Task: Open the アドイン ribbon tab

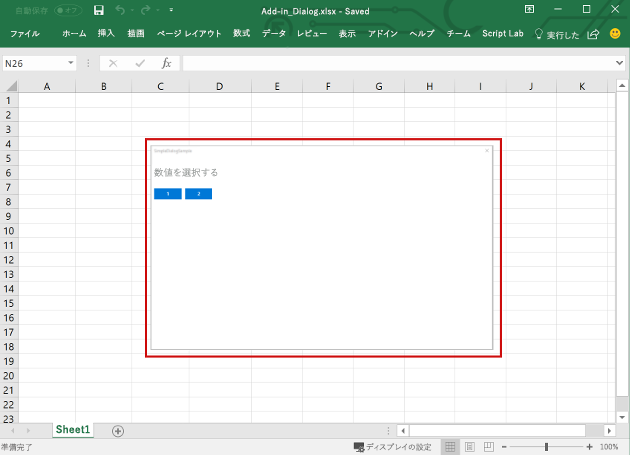Action: coord(382,34)
